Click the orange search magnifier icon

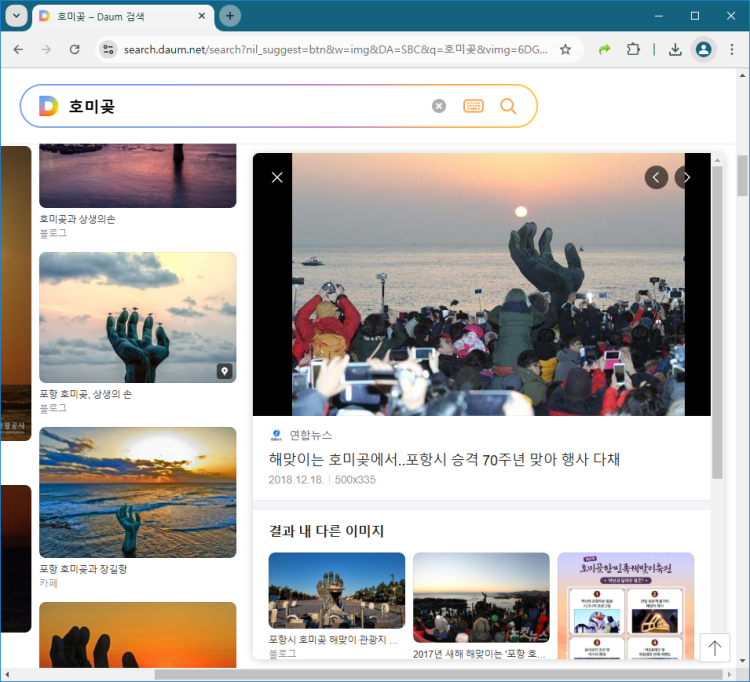coord(508,106)
